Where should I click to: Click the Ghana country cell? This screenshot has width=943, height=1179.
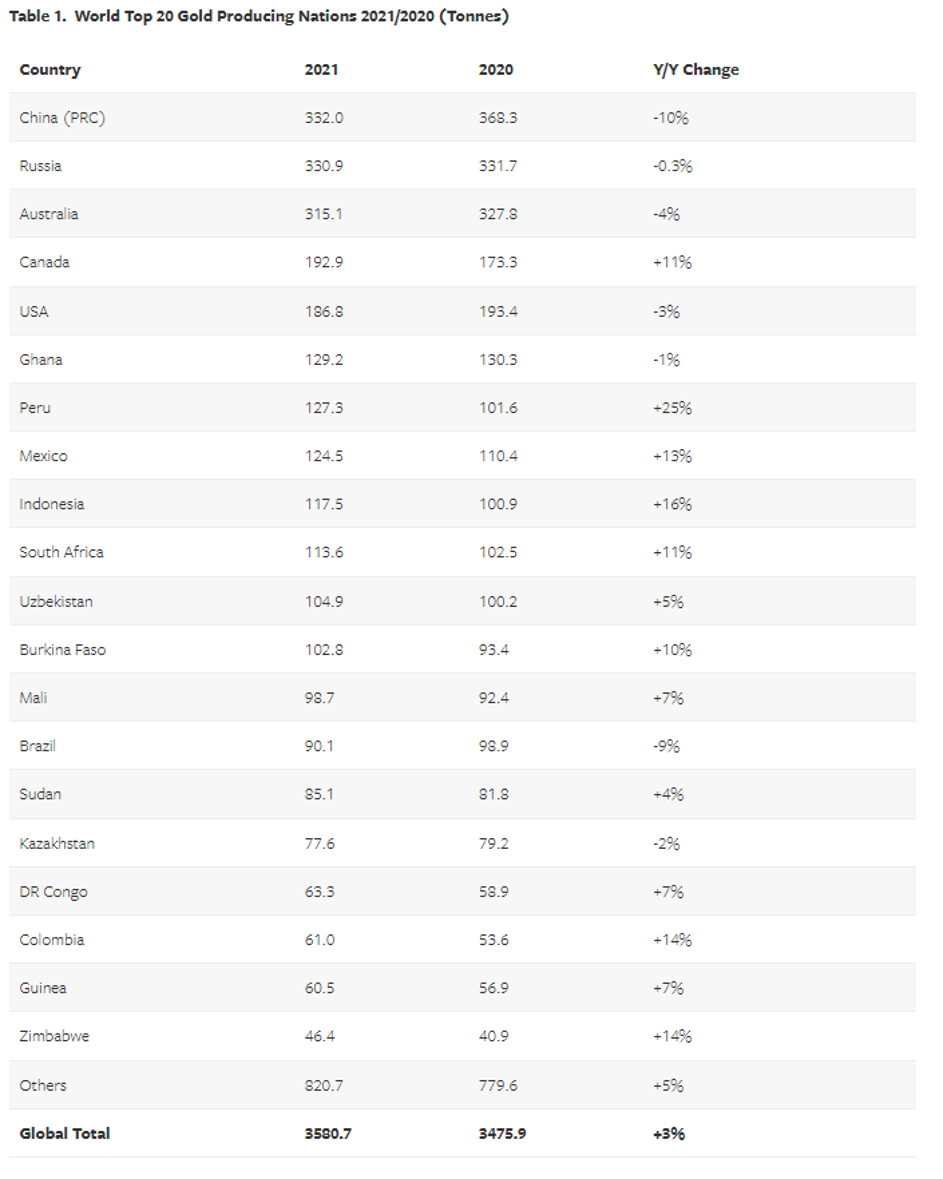(41, 359)
